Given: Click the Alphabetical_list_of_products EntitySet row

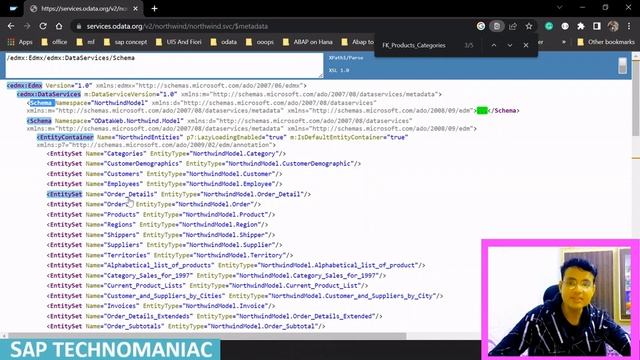Looking at the screenshot, I should [236, 265].
